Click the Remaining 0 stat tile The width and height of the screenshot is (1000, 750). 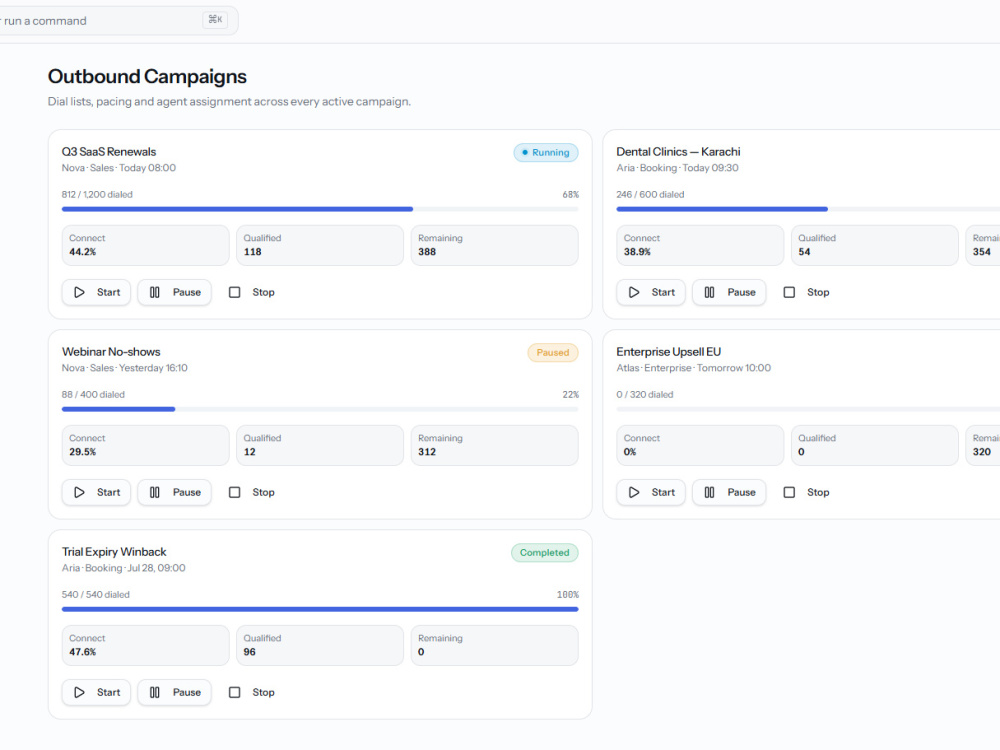495,646
